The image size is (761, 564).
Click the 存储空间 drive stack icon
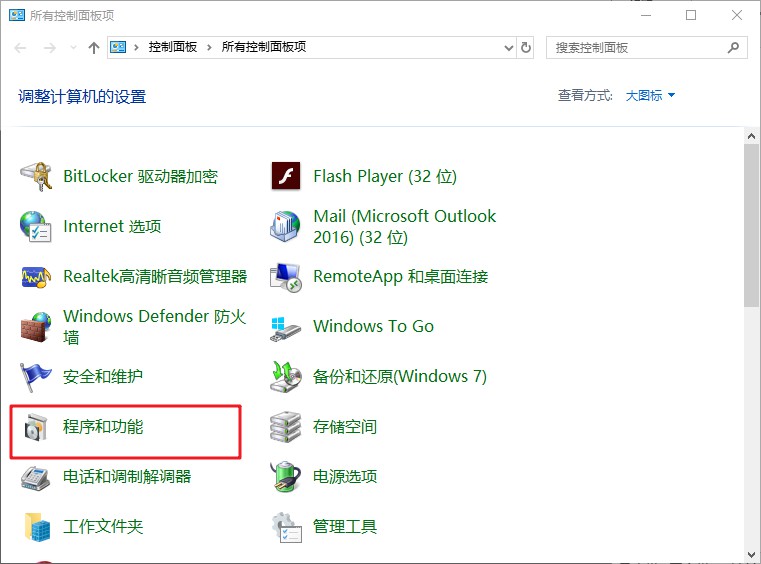286,427
